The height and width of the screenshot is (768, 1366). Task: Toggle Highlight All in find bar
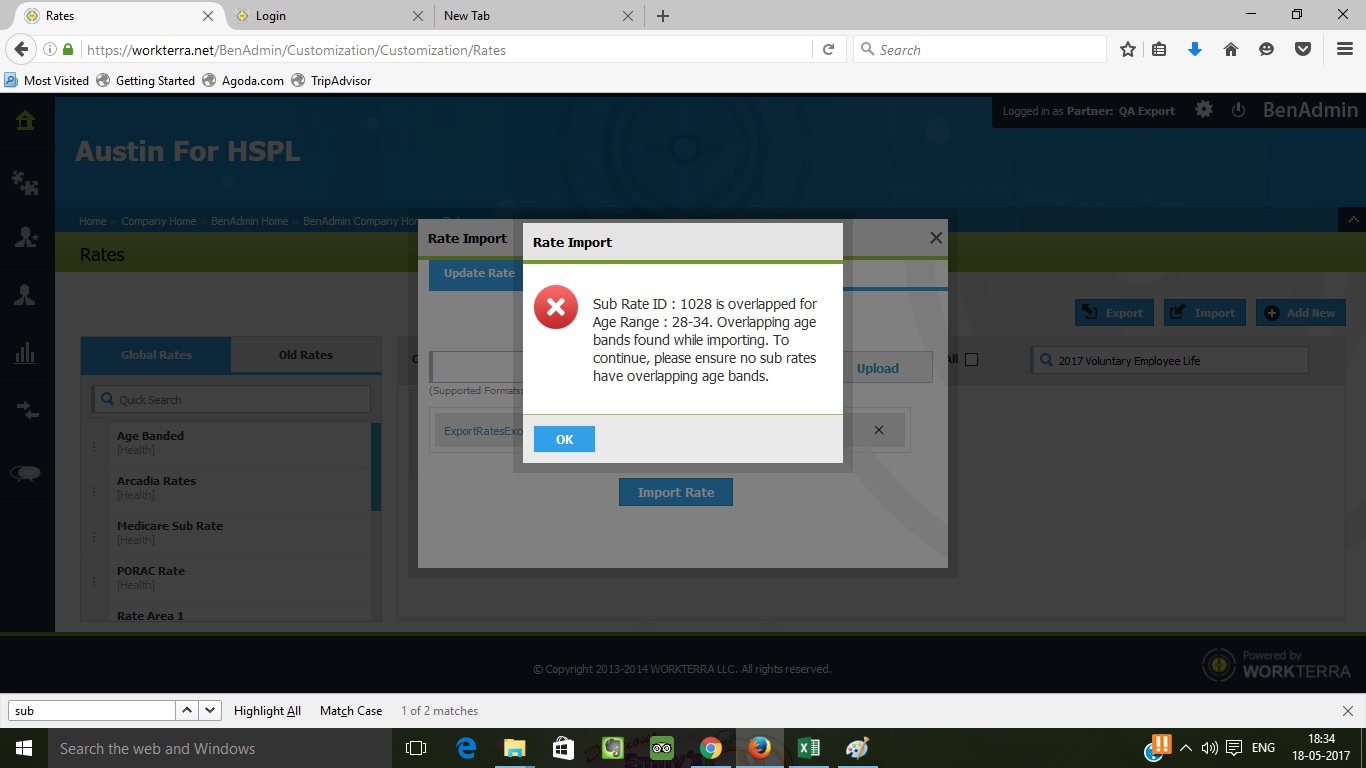tap(267, 711)
